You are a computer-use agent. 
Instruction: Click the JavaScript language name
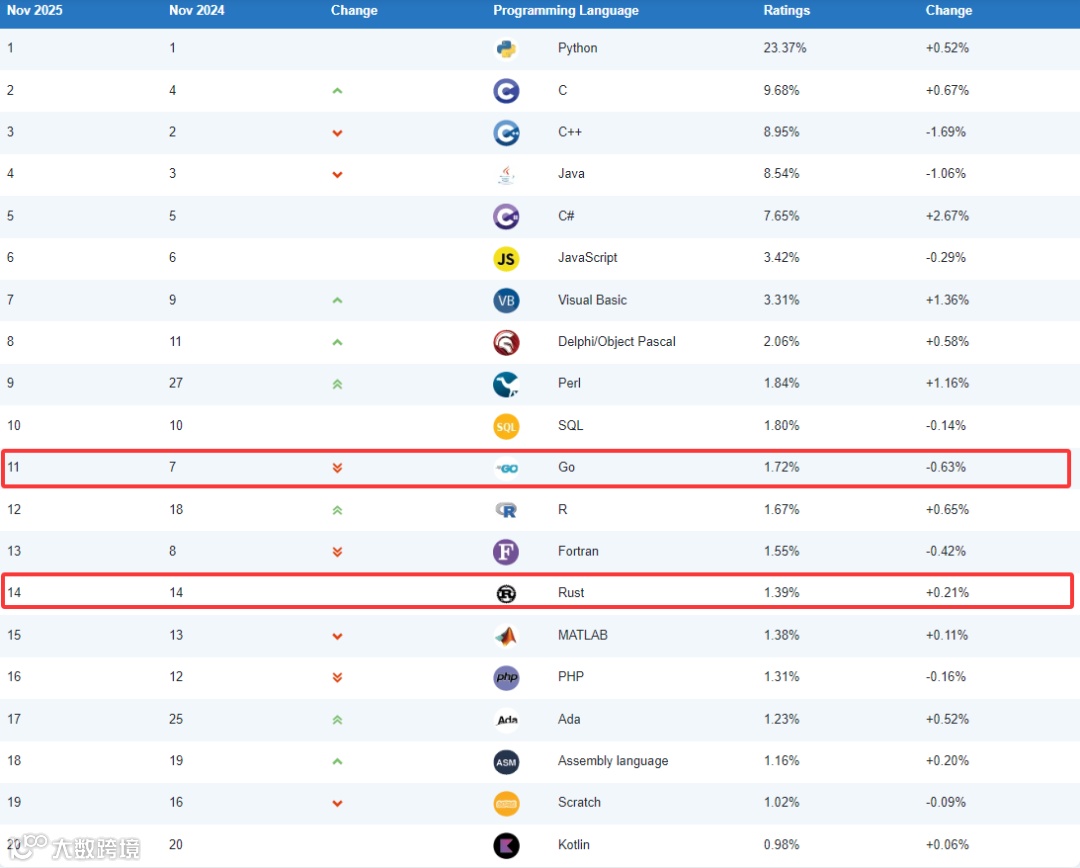pos(588,258)
